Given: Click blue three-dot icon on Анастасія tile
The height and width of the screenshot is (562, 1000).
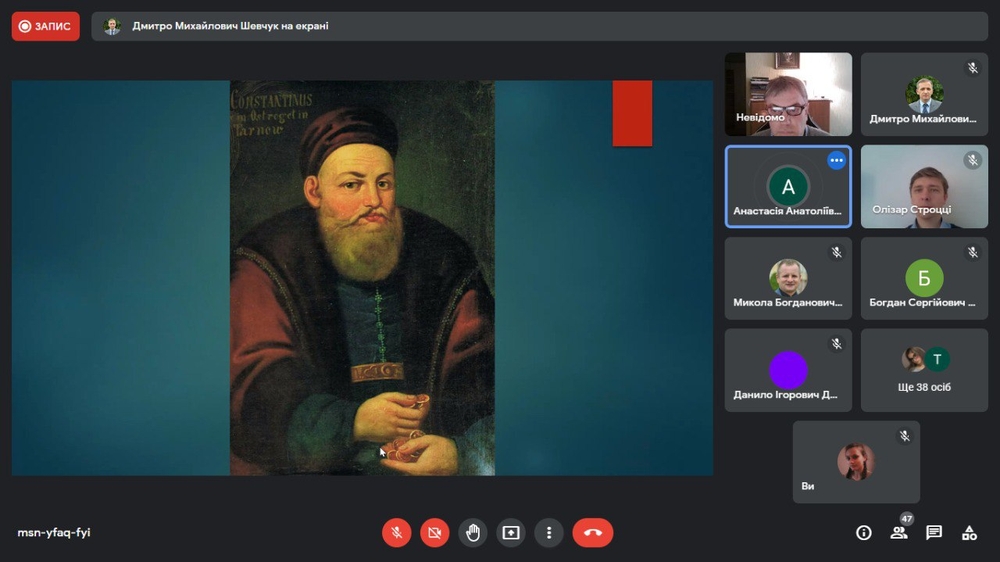Looking at the screenshot, I should point(836,161).
